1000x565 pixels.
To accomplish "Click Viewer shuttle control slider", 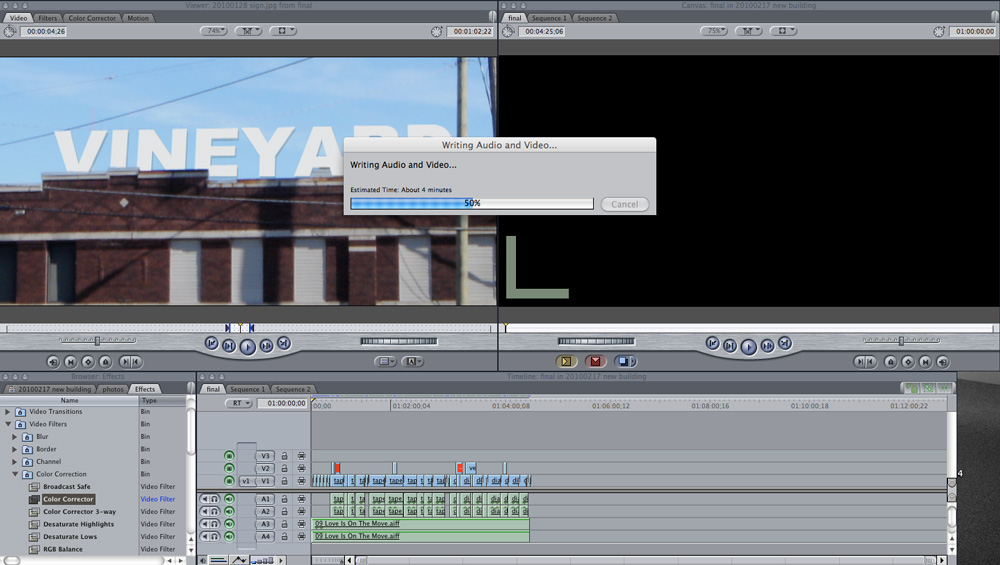I will click(98, 341).
